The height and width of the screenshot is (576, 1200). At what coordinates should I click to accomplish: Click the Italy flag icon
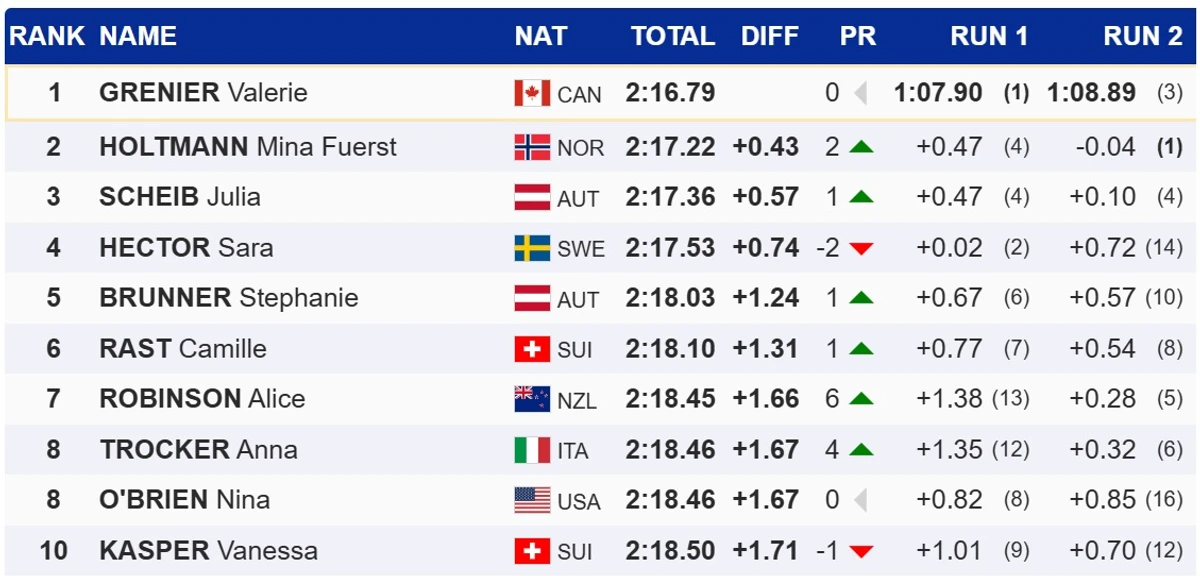tap(532, 450)
